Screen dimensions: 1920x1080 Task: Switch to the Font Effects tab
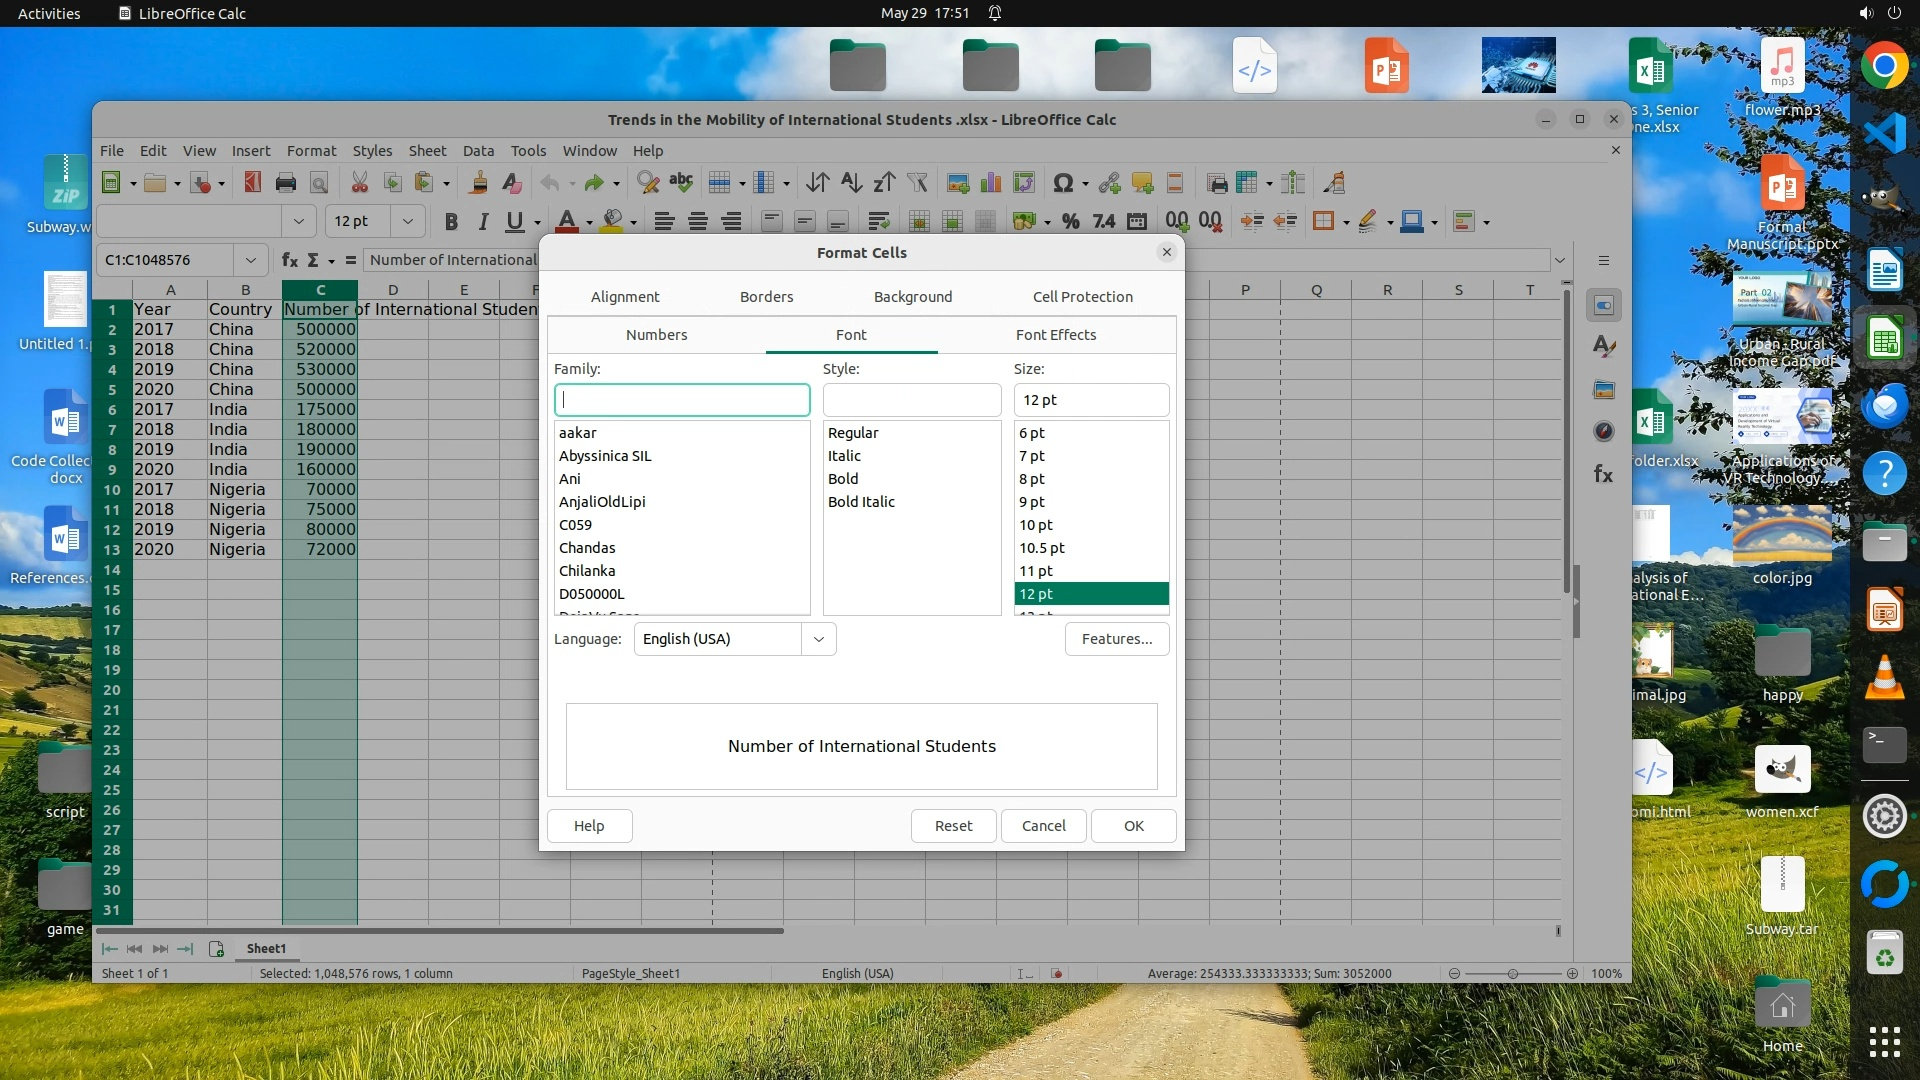(1055, 335)
